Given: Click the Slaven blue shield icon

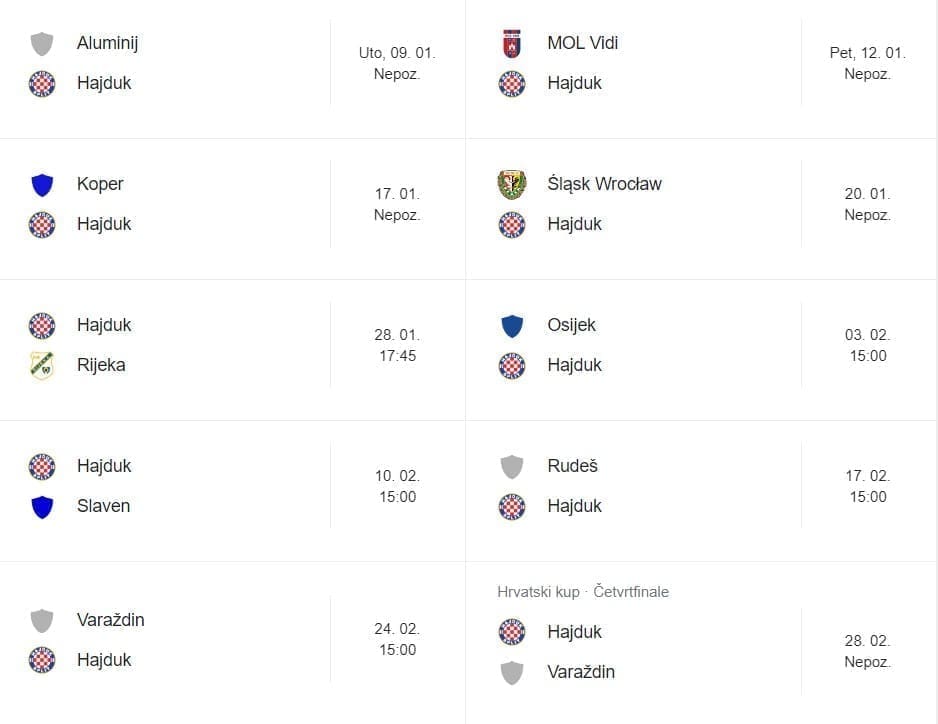Looking at the screenshot, I should point(41,507).
